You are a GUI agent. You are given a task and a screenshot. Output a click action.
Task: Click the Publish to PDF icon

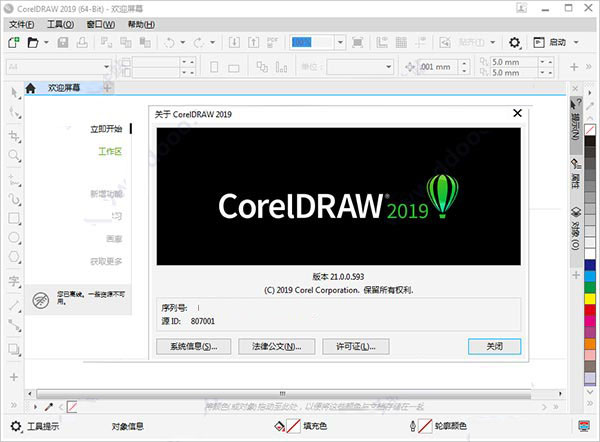tap(272, 42)
